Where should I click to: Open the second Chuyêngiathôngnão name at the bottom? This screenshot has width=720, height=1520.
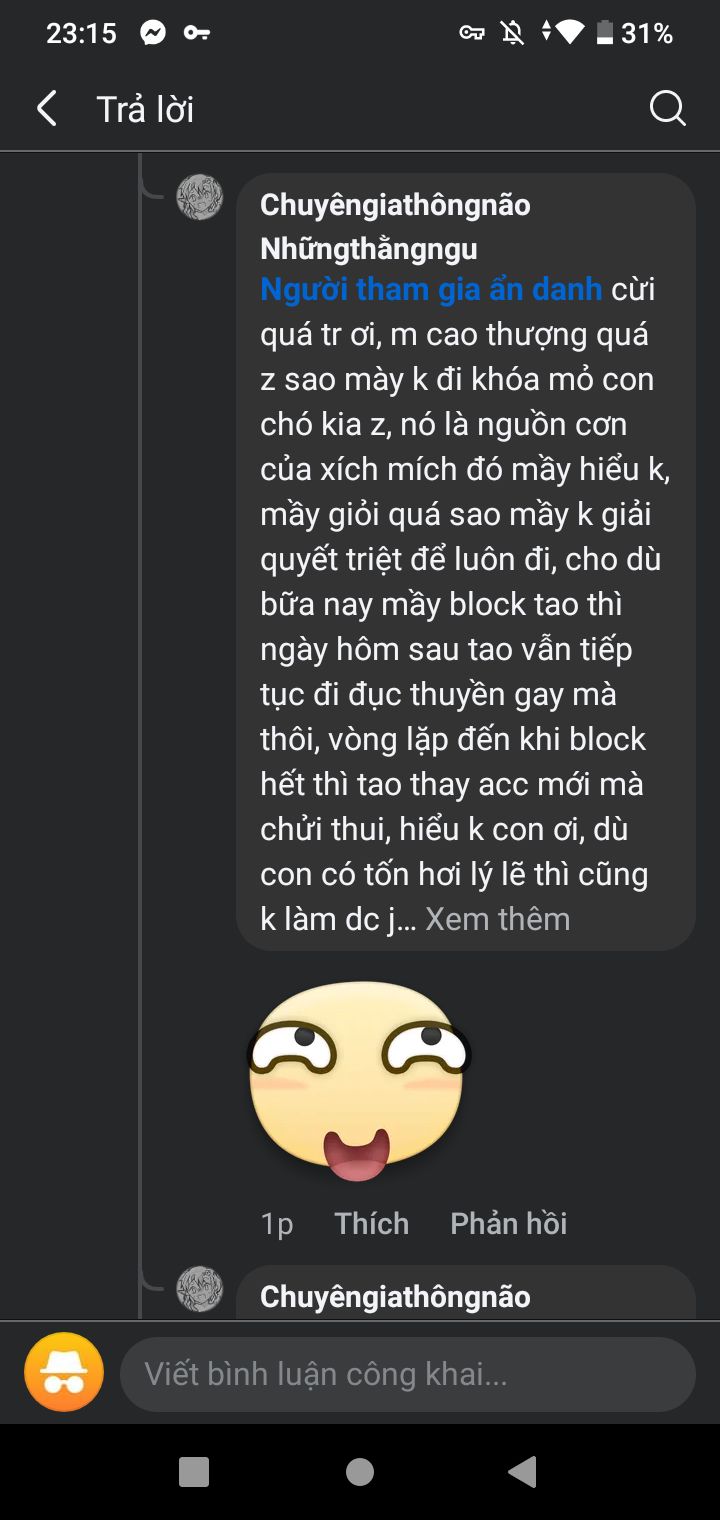[x=396, y=1296]
